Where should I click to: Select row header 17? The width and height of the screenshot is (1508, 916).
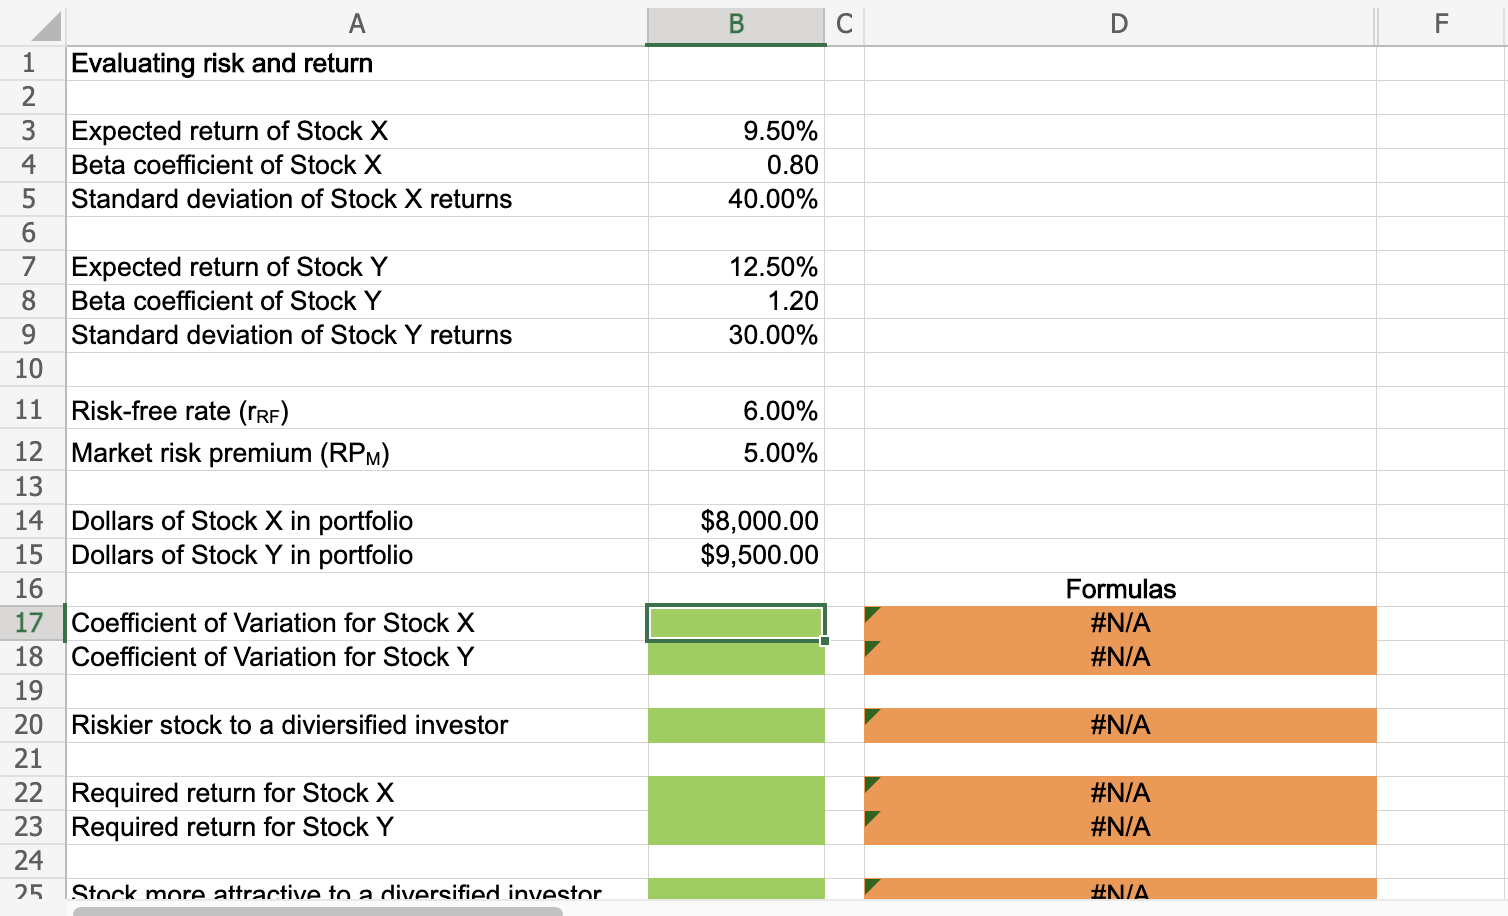click(x=30, y=622)
